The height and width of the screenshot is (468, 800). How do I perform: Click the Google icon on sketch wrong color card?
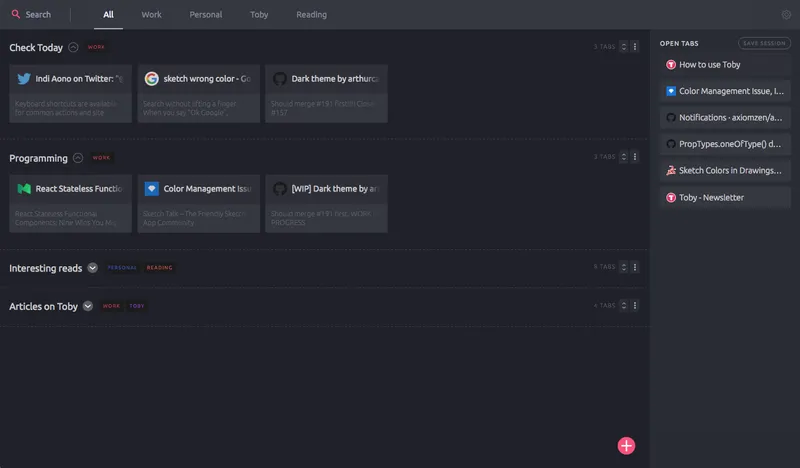tap(152, 79)
